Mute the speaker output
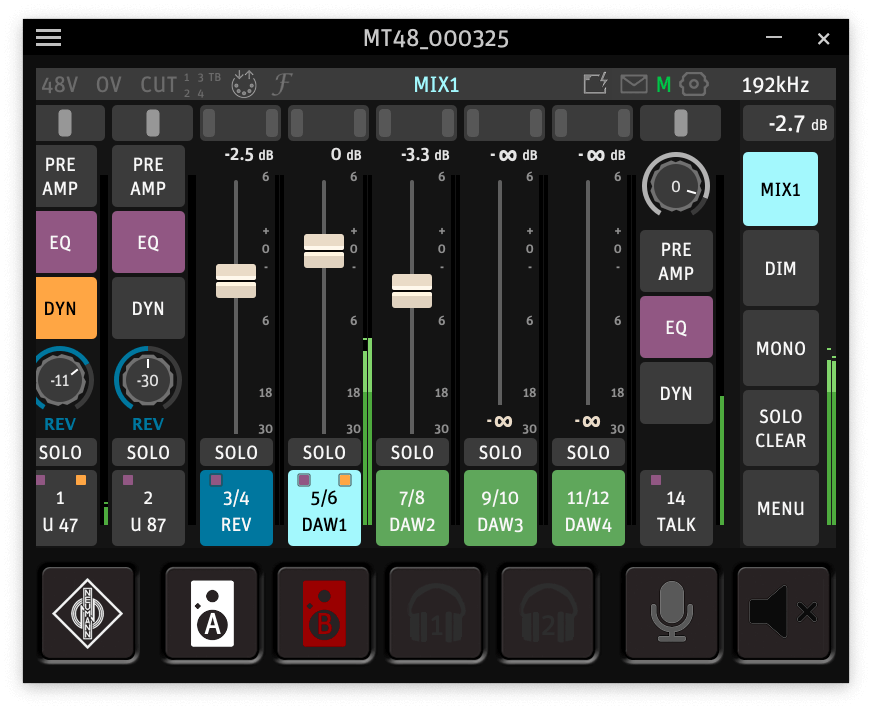The height and width of the screenshot is (710, 872). [x=783, y=613]
